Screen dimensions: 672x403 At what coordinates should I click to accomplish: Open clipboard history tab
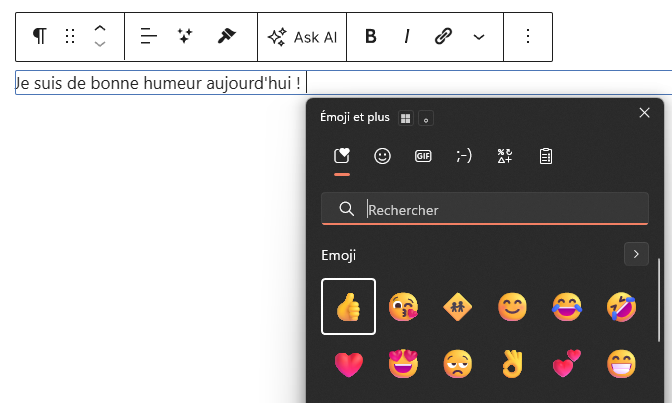click(x=546, y=156)
